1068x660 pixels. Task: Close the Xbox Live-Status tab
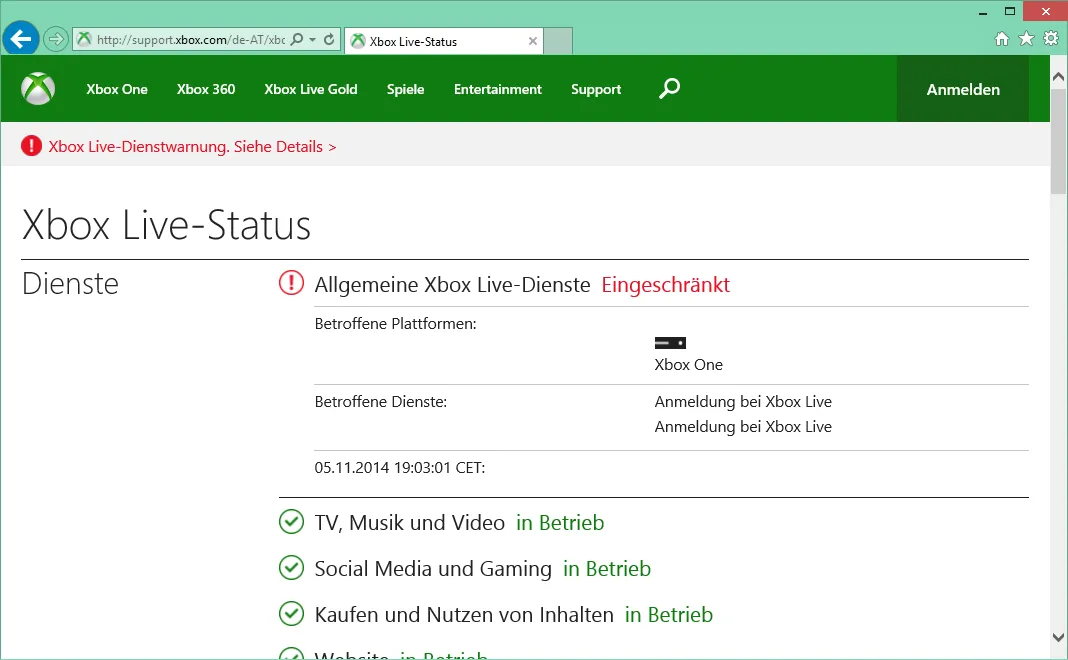point(533,42)
